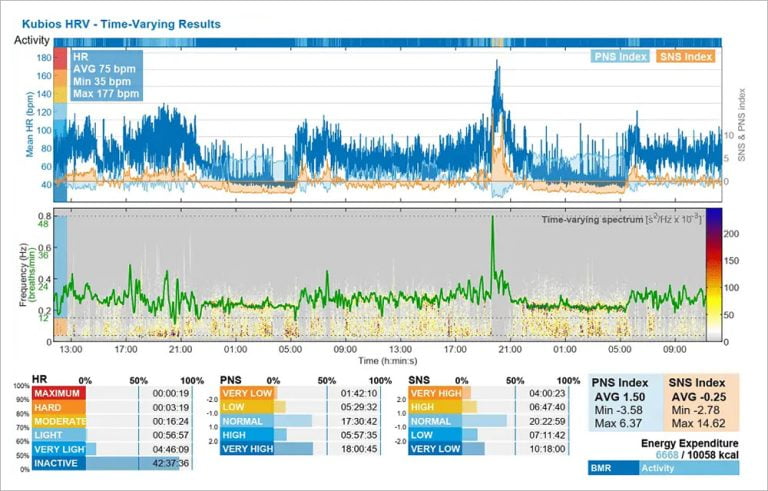Click the VERY LIGHT duration 04:46:09
This screenshot has height=491, width=768.
170,449
